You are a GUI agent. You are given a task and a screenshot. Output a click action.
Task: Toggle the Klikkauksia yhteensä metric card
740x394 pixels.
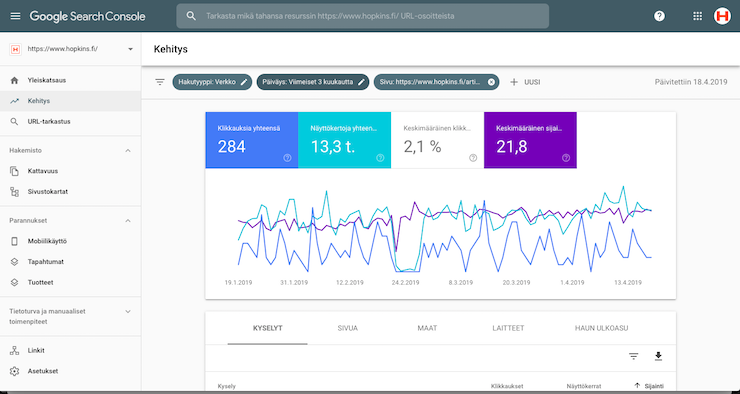pos(252,140)
